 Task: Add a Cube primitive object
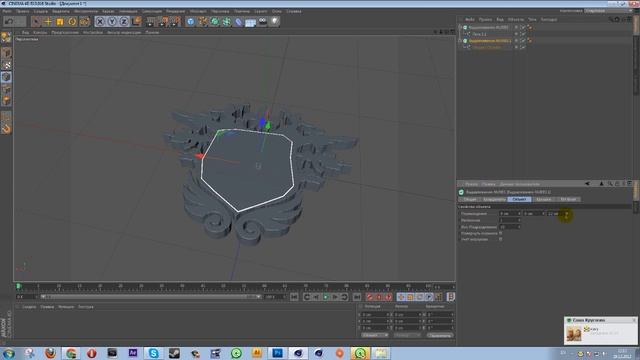(x=191, y=21)
